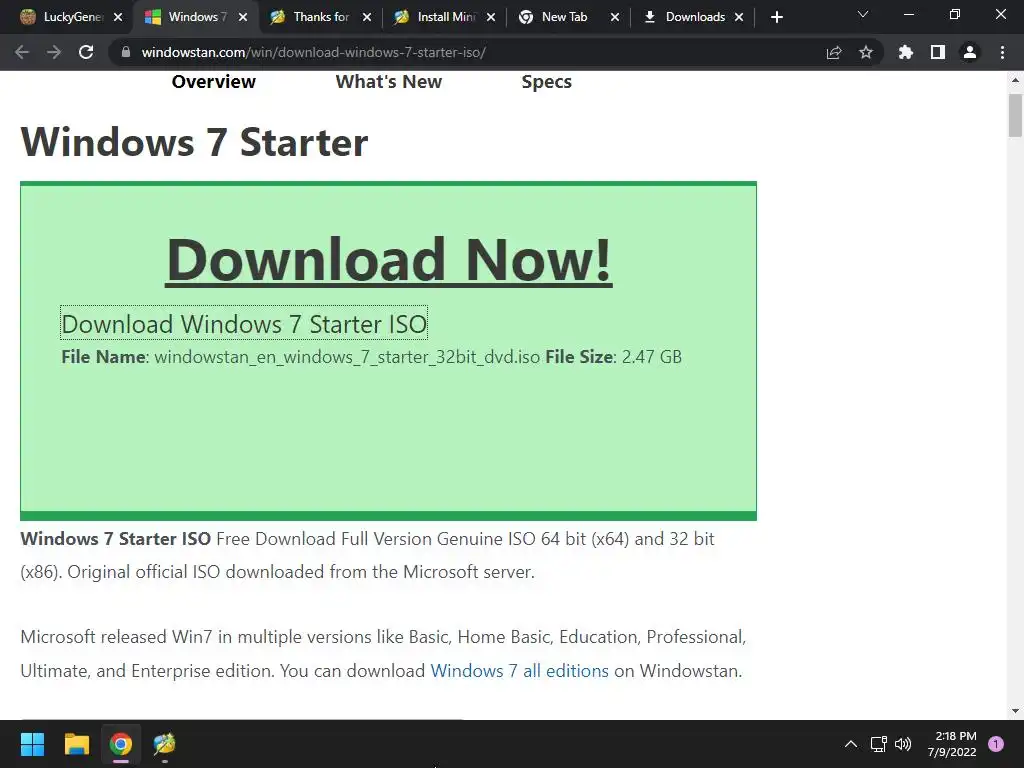This screenshot has height=768, width=1024.
Task: Open Chrome from taskbar
Action: click(121, 744)
